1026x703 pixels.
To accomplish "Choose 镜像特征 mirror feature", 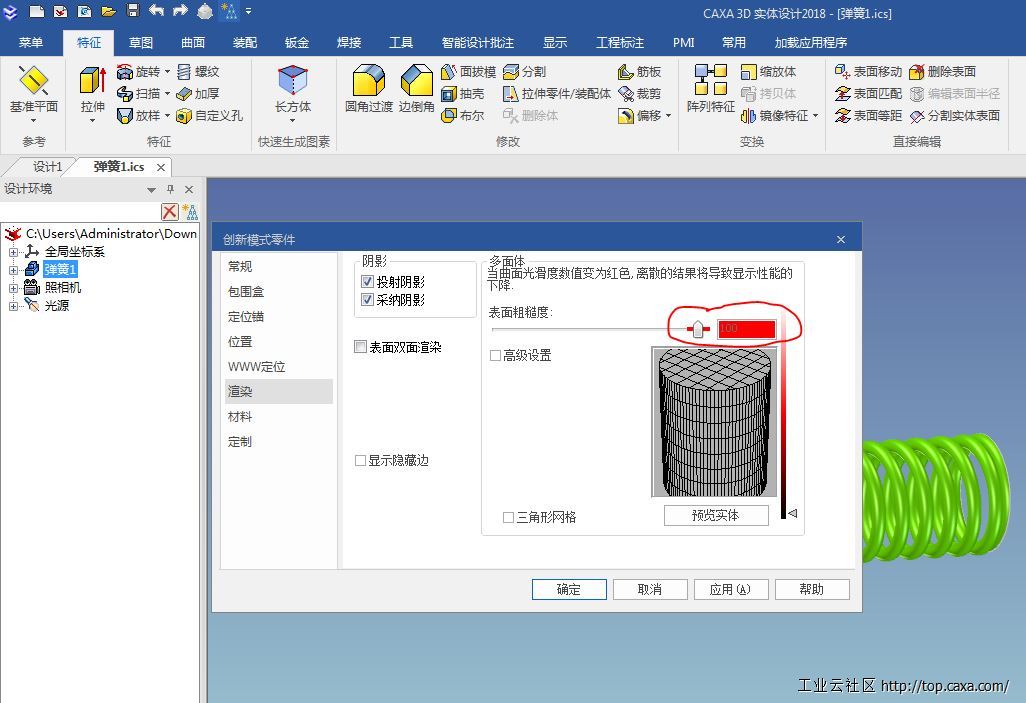I will (775, 116).
